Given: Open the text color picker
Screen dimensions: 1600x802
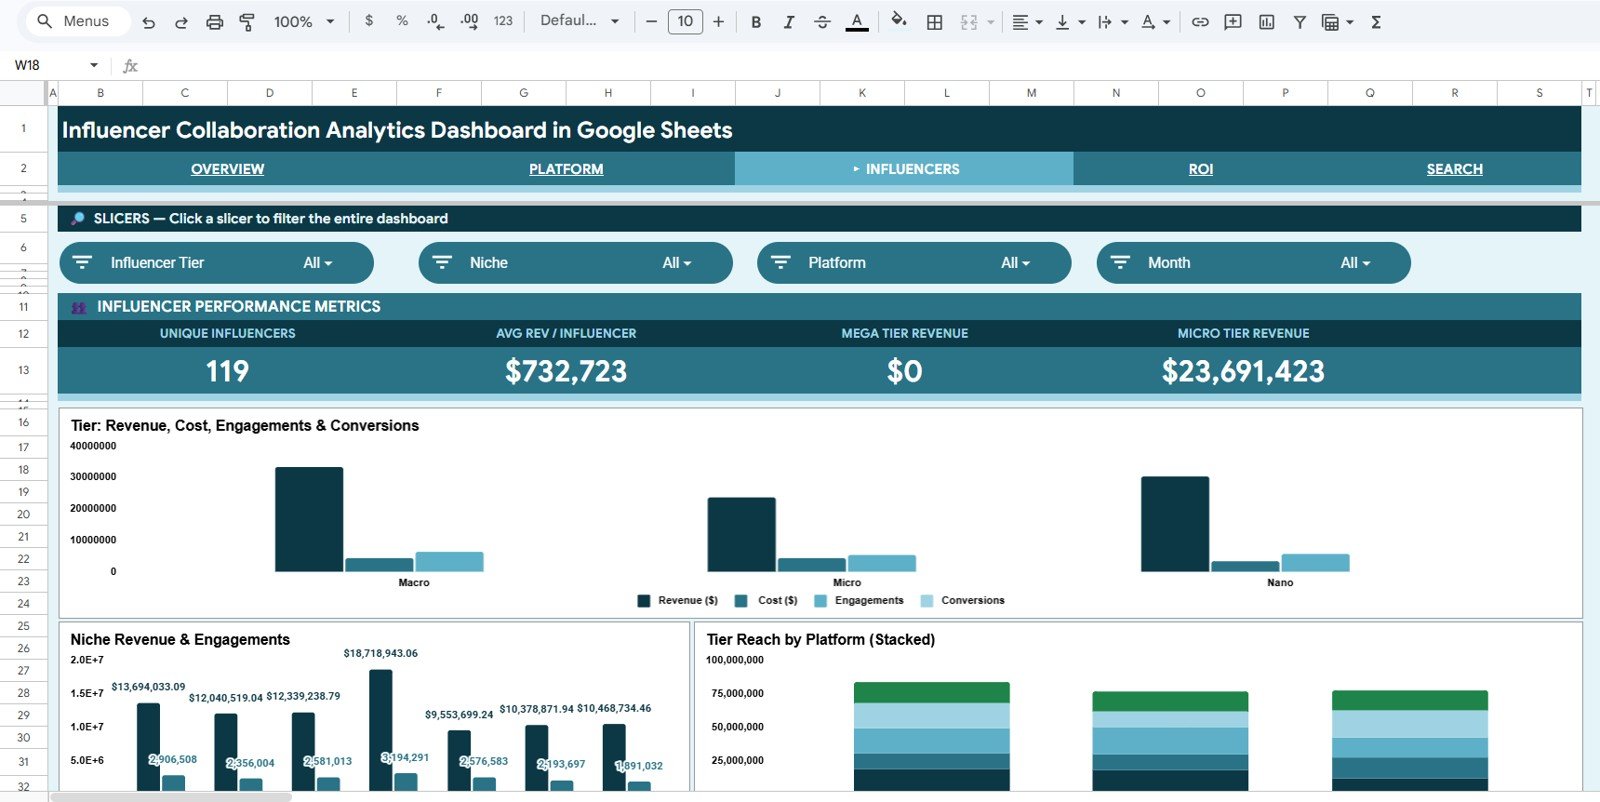Looking at the screenshot, I should (857, 22).
